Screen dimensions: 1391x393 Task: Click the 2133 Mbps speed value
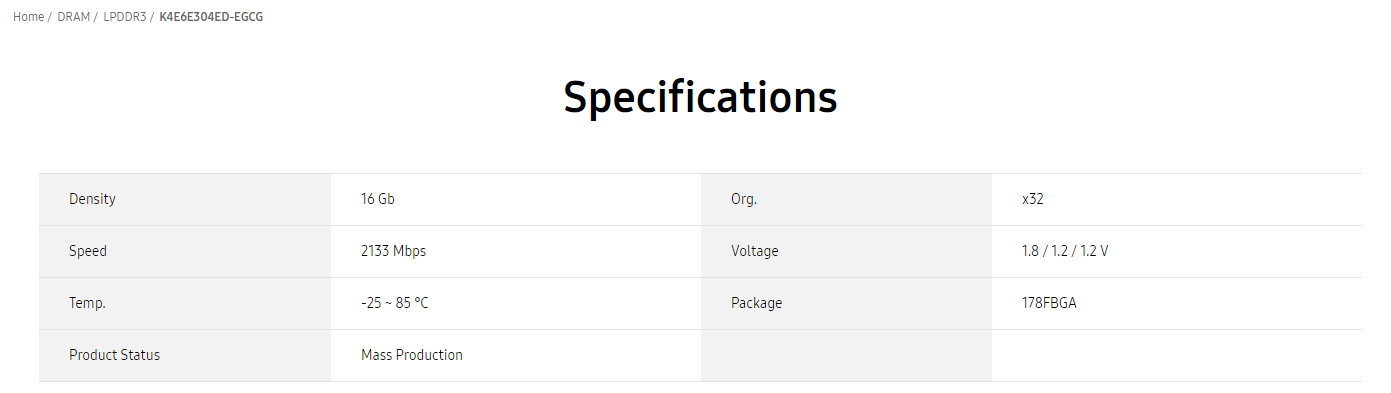pyautogui.click(x=393, y=251)
